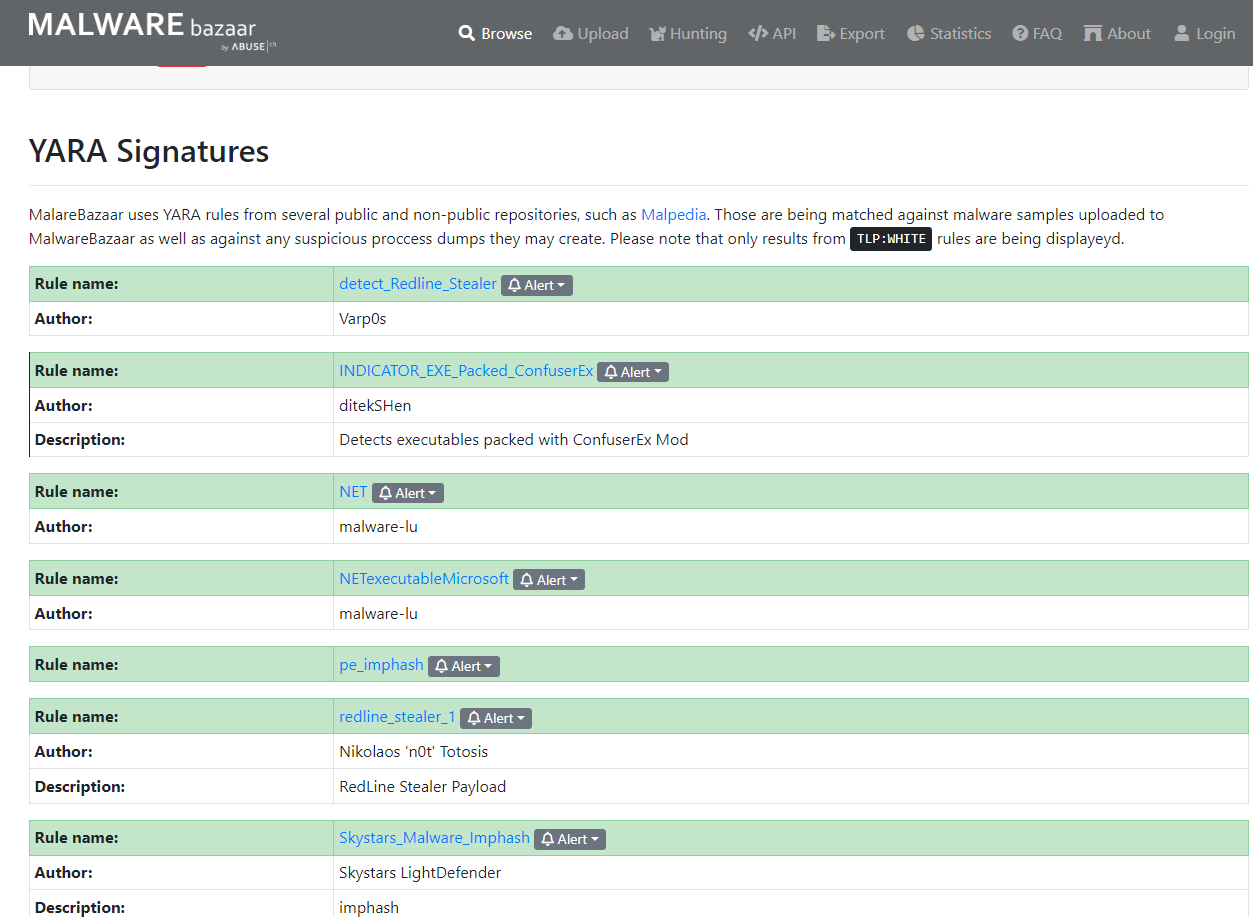Expand Alert dropdown for INDICATOR_EXE_Packed_ConfuserEx
This screenshot has width=1253, height=917.
633,372
